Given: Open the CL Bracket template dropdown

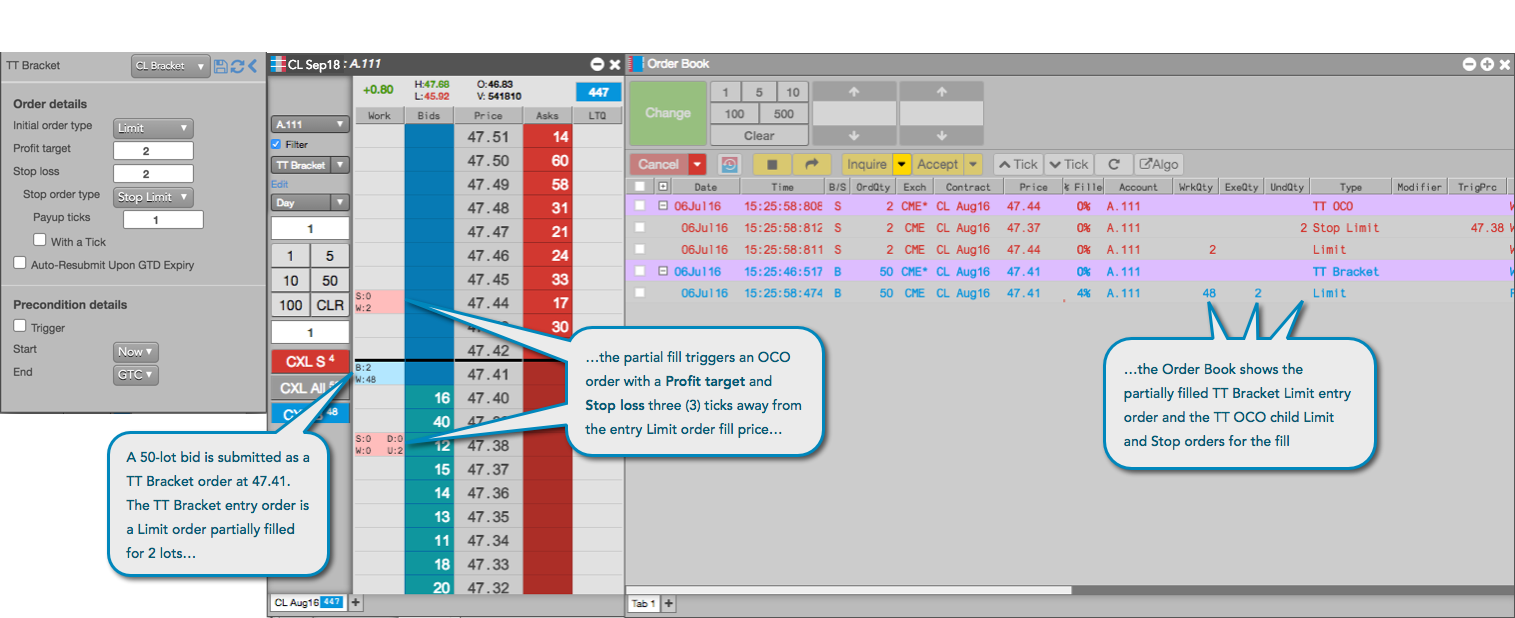Looking at the screenshot, I should coord(171,66).
